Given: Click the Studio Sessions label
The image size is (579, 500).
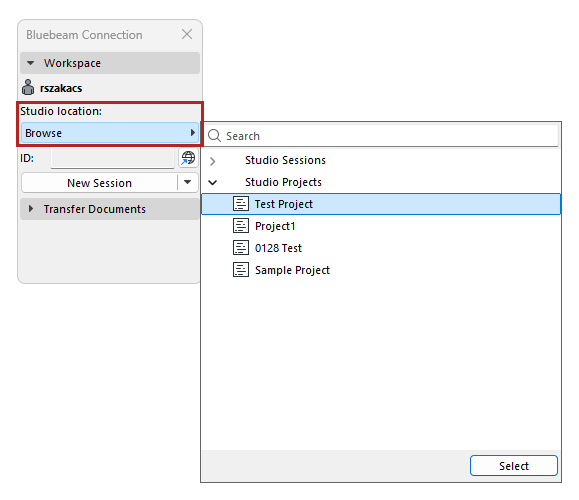Looking at the screenshot, I should pos(285,160).
